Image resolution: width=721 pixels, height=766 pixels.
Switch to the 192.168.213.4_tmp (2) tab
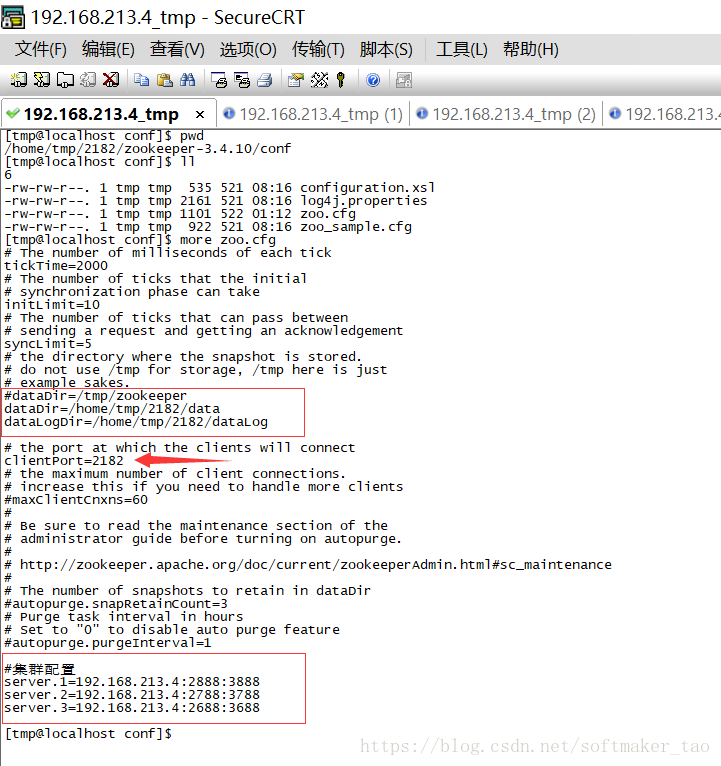tap(506, 114)
